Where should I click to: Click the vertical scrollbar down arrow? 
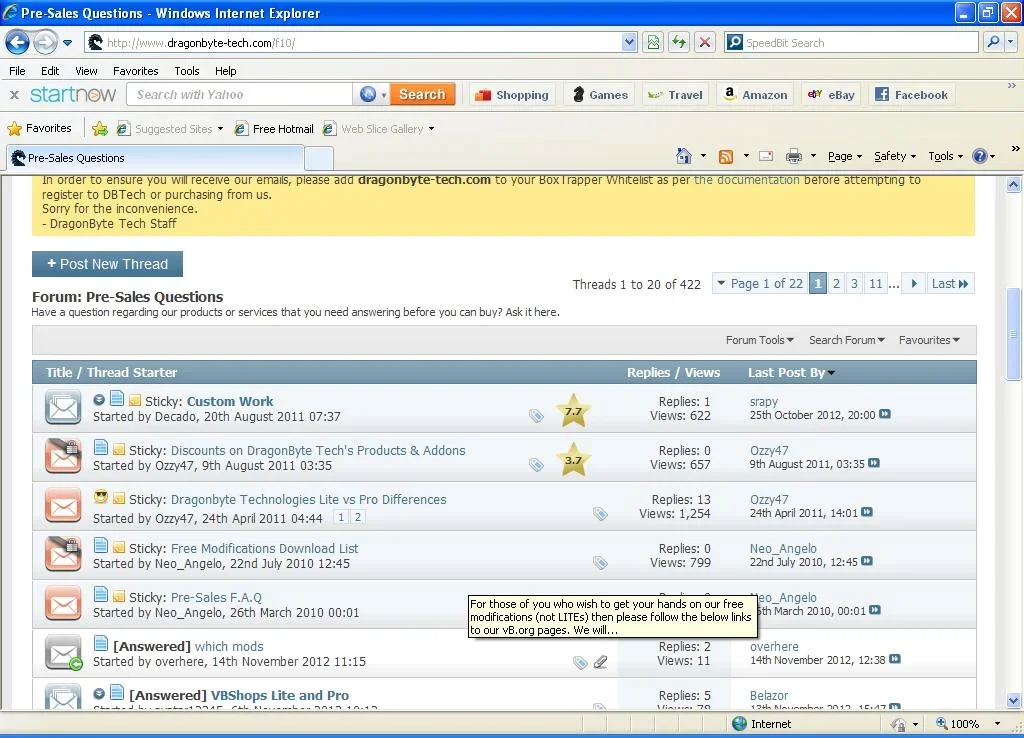tap(1013, 700)
